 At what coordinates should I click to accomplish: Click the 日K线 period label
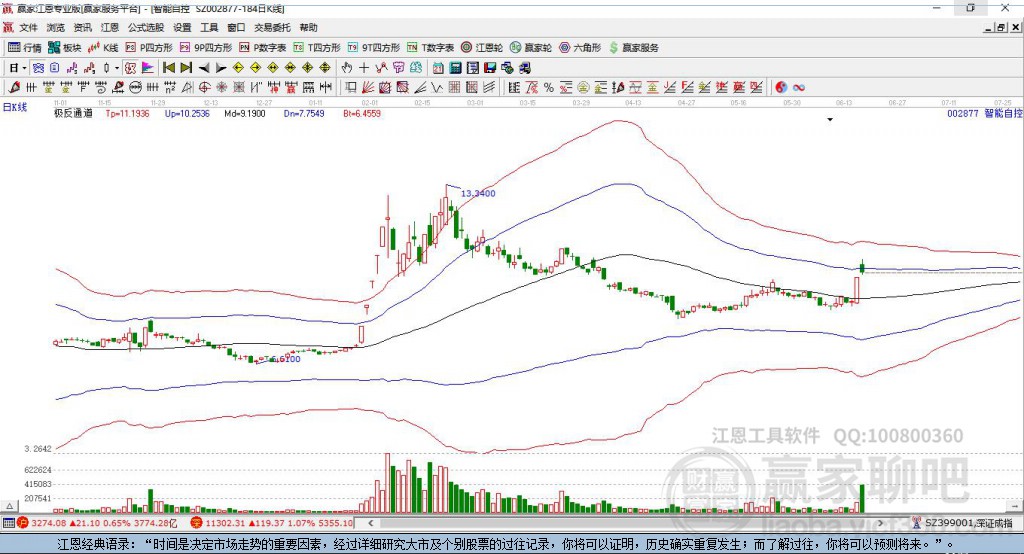coord(15,107)
